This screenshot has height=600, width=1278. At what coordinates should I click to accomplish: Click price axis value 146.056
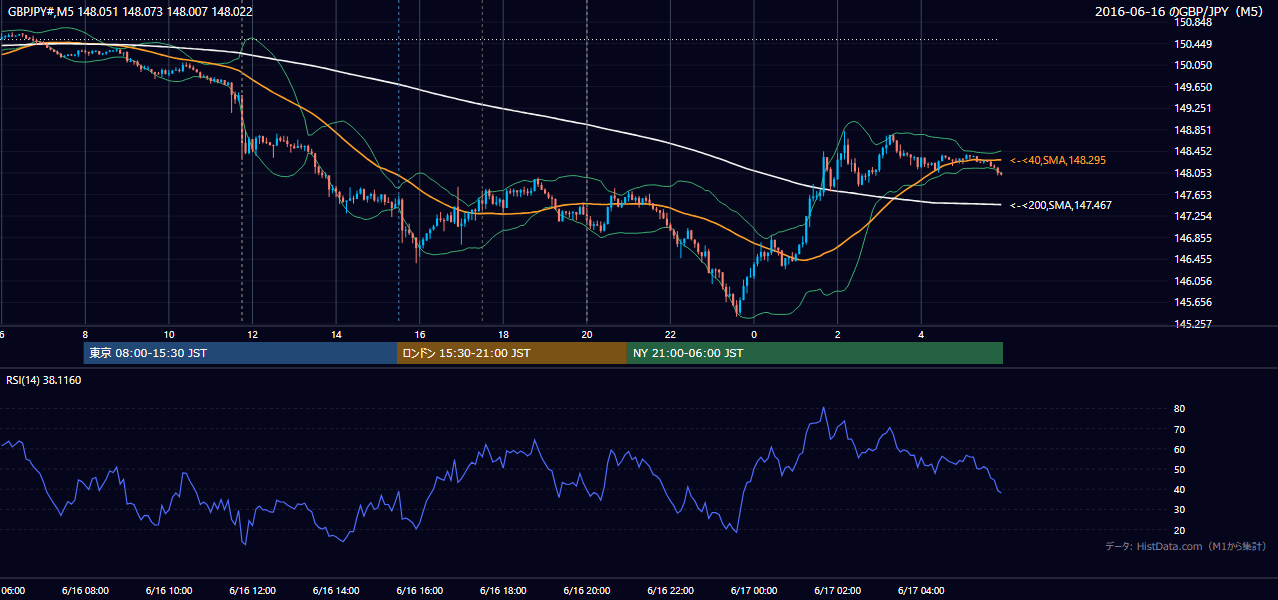[x=1192, y=281]
